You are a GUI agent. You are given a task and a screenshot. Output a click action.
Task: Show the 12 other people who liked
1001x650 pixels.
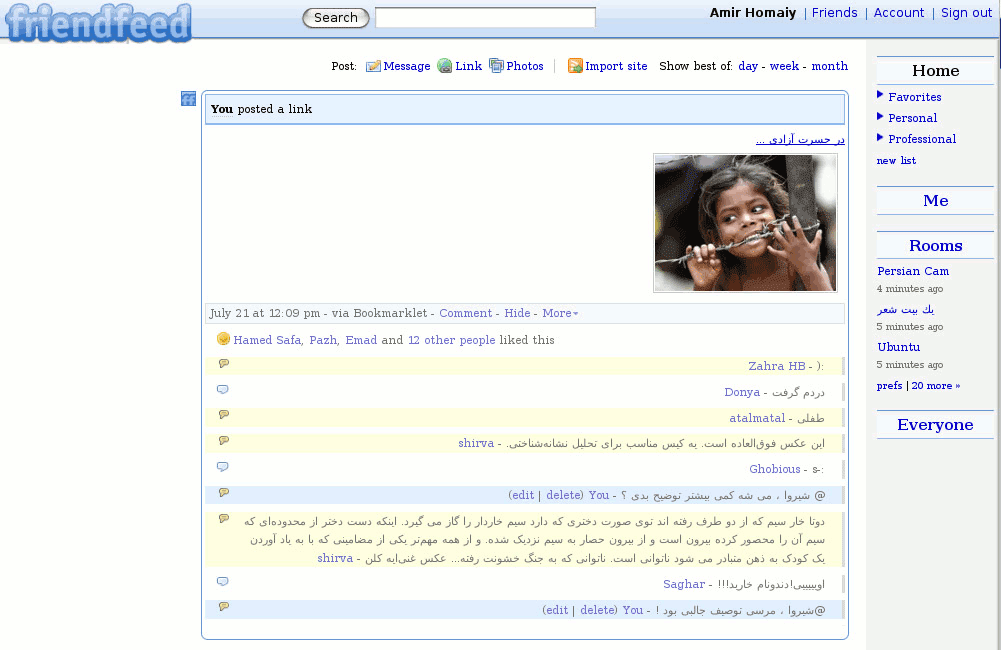point(451,340)
